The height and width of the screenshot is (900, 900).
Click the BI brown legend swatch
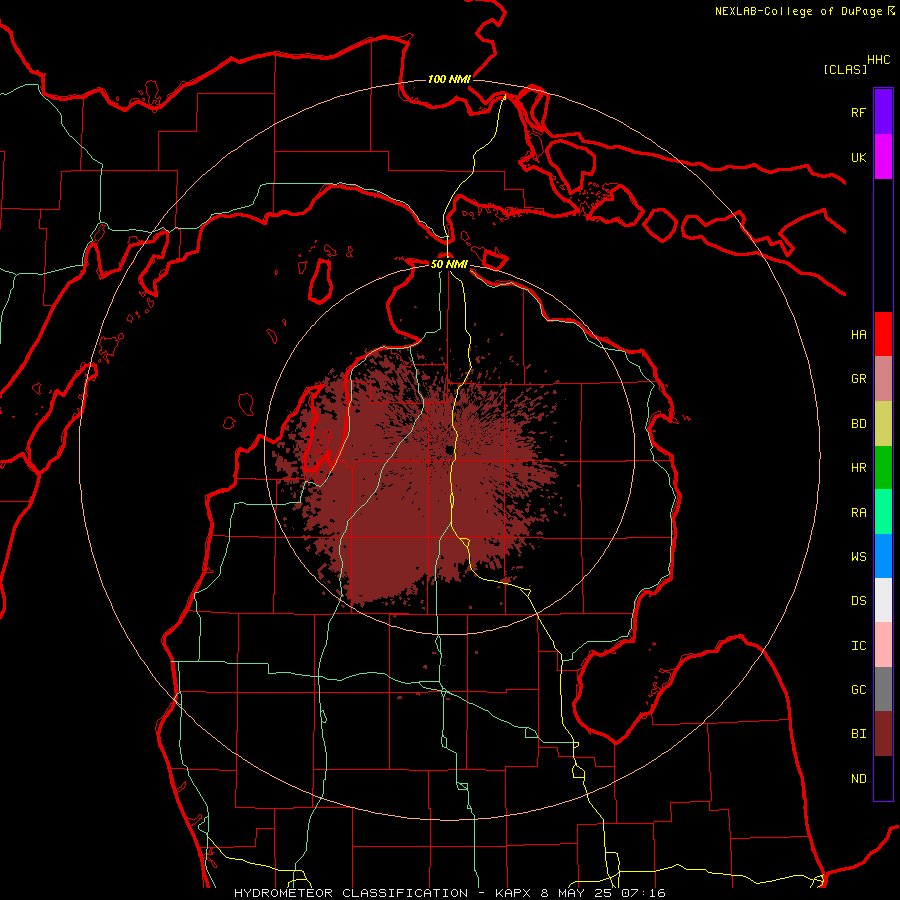(883, 734)
